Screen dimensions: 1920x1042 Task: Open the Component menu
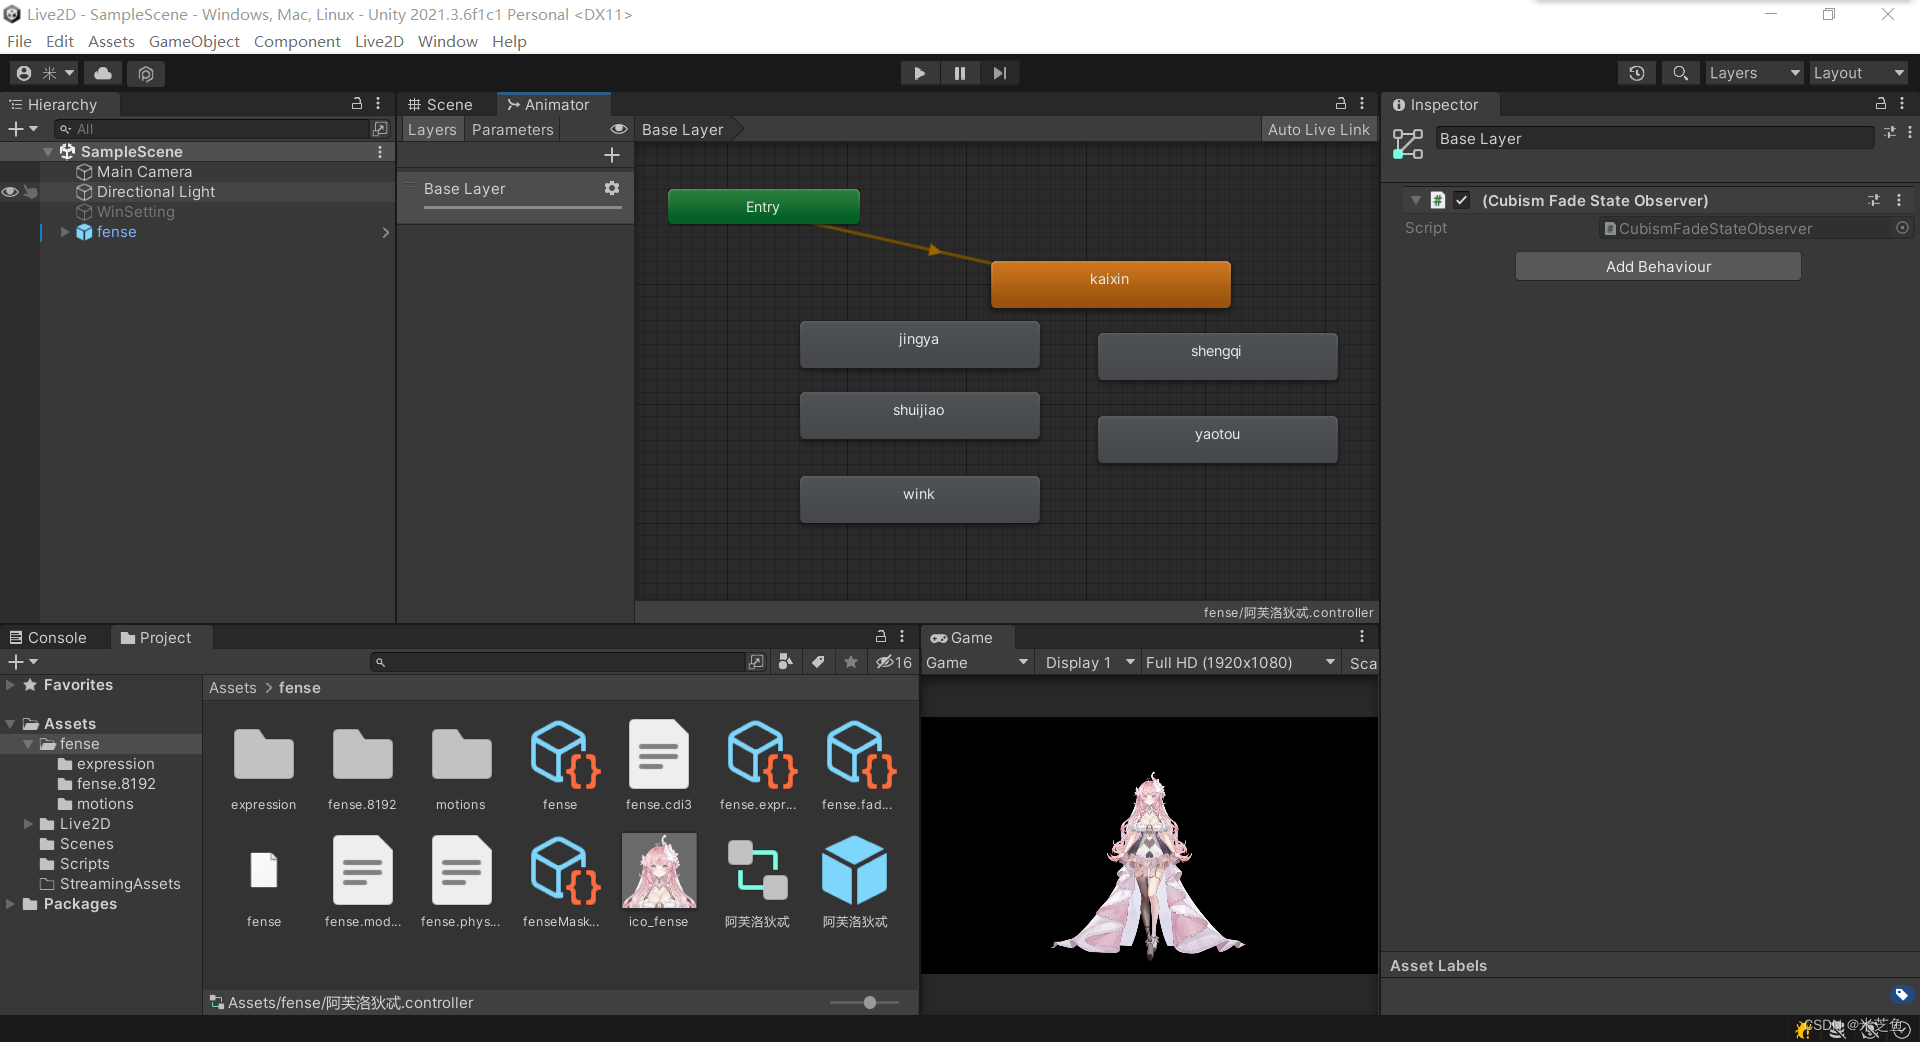[297, 41]
